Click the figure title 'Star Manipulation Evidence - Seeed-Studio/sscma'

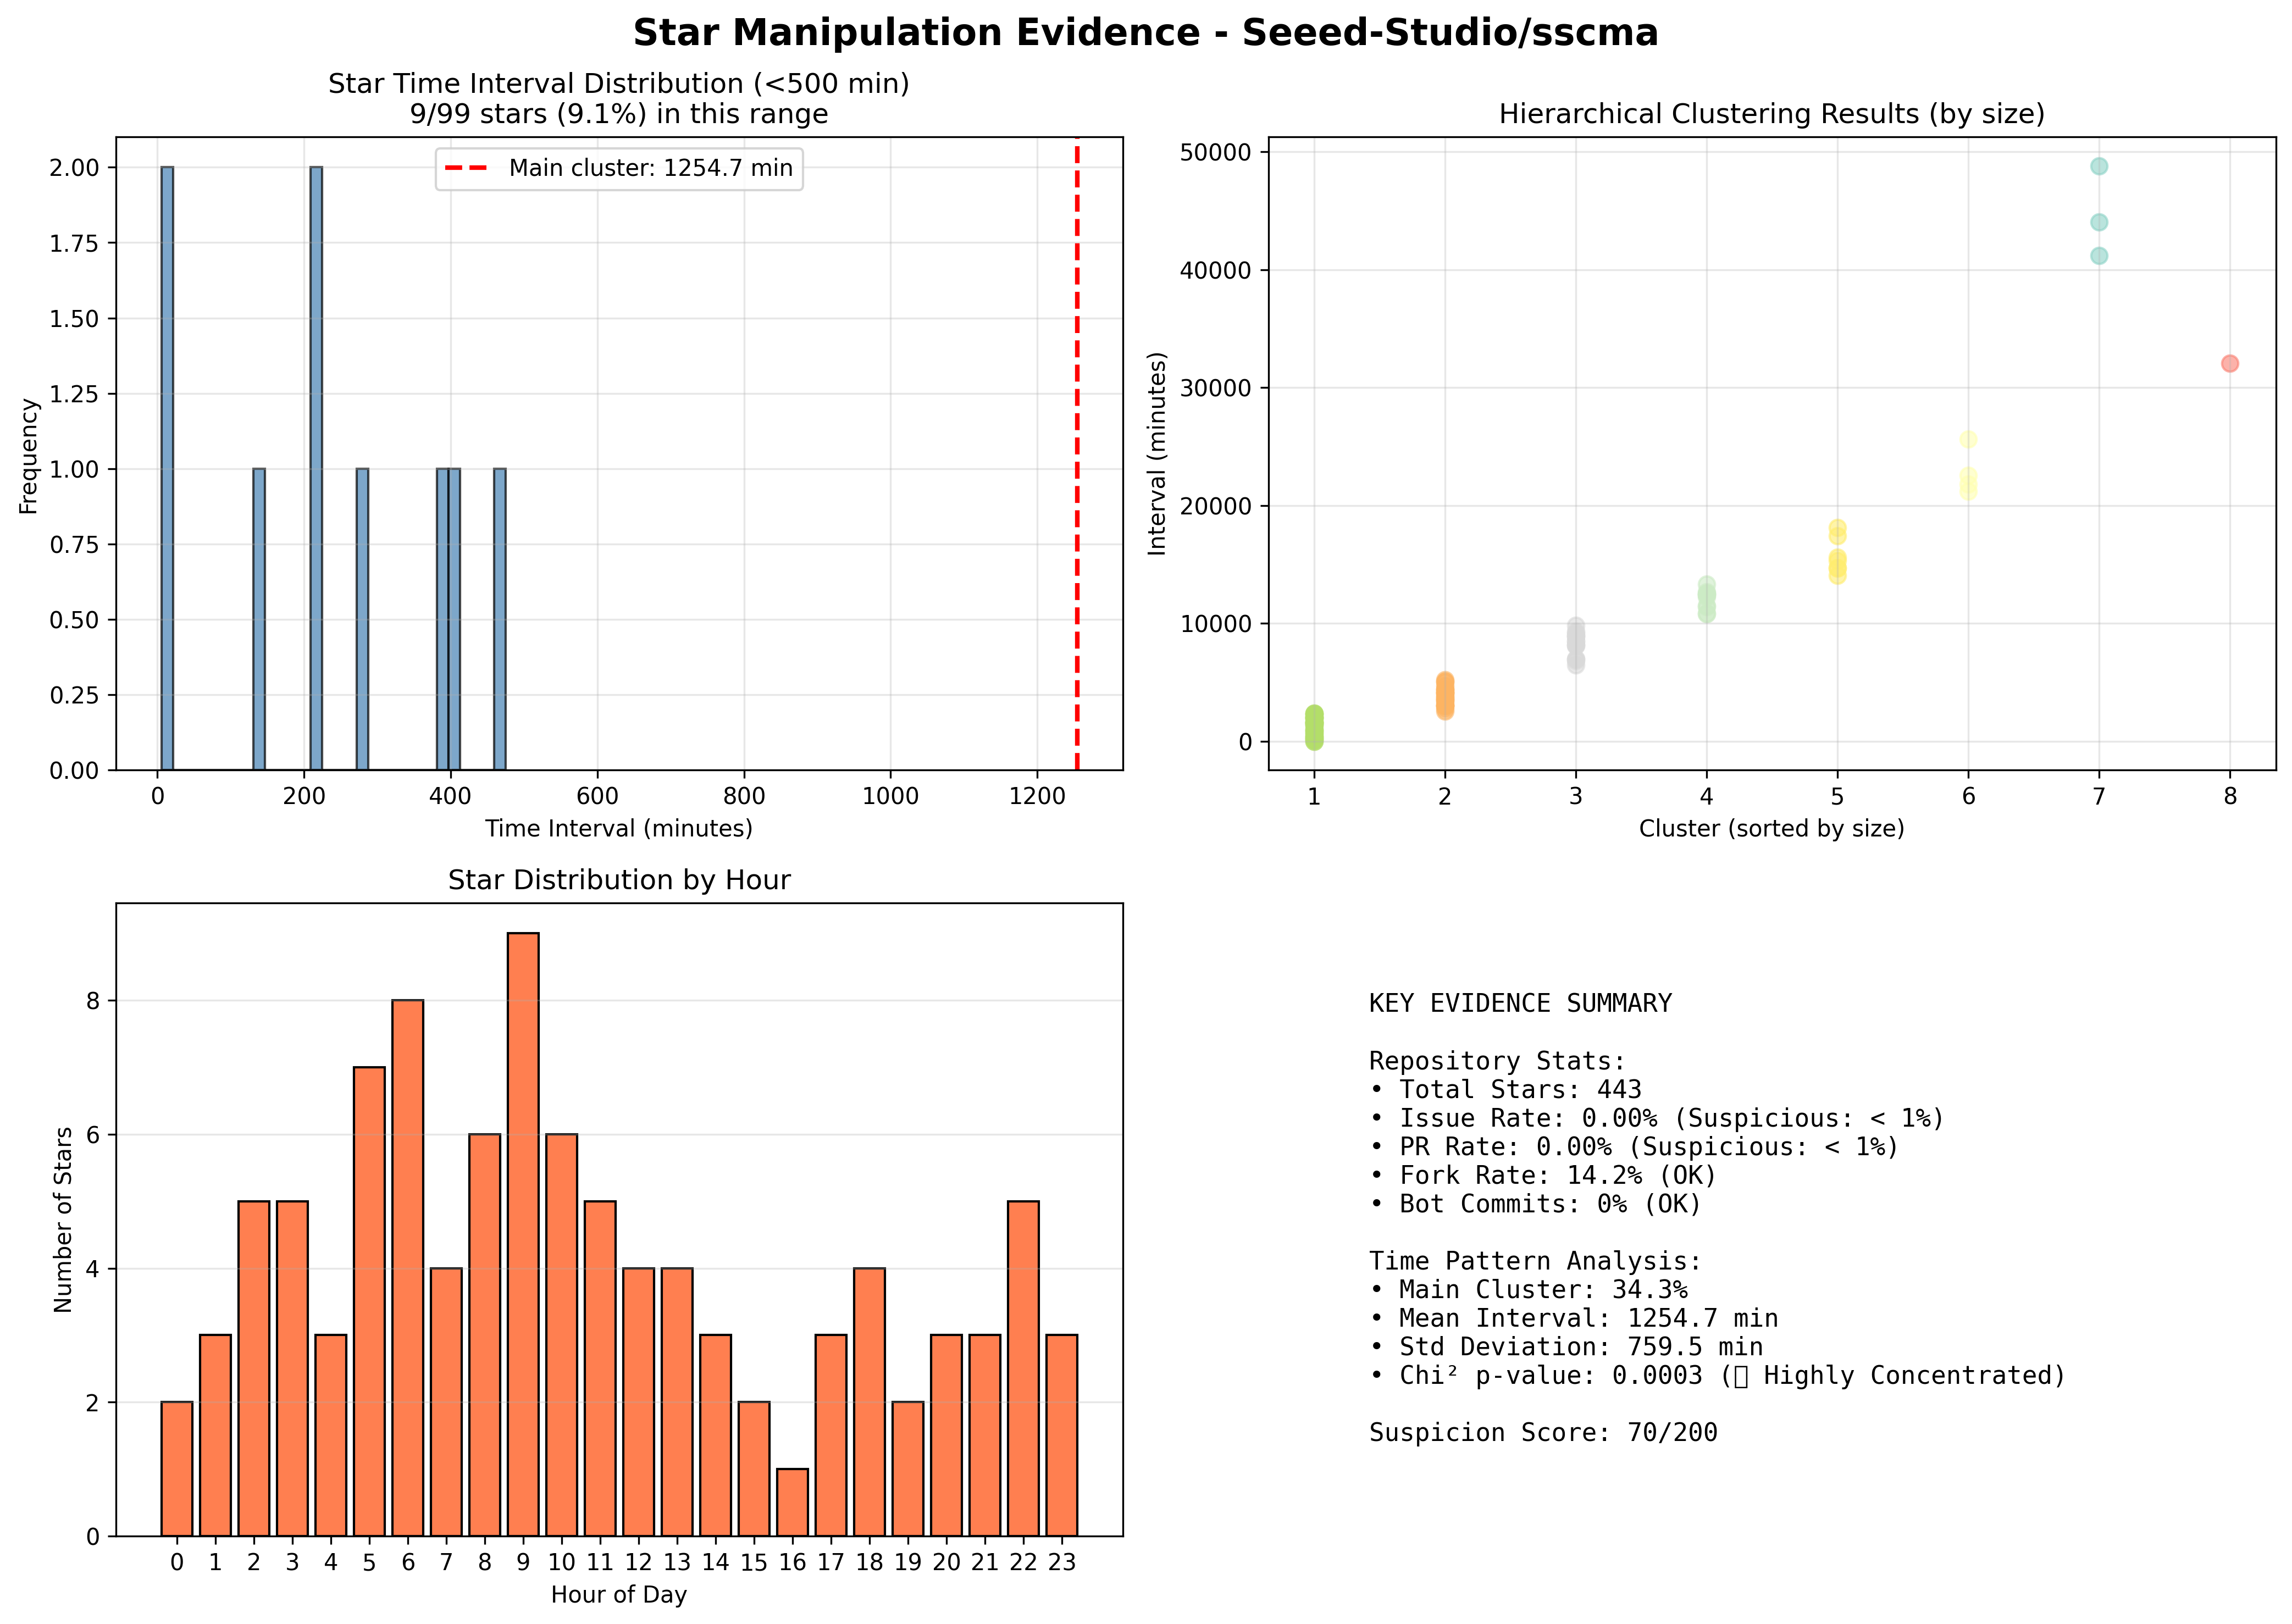pos(1145,33)
